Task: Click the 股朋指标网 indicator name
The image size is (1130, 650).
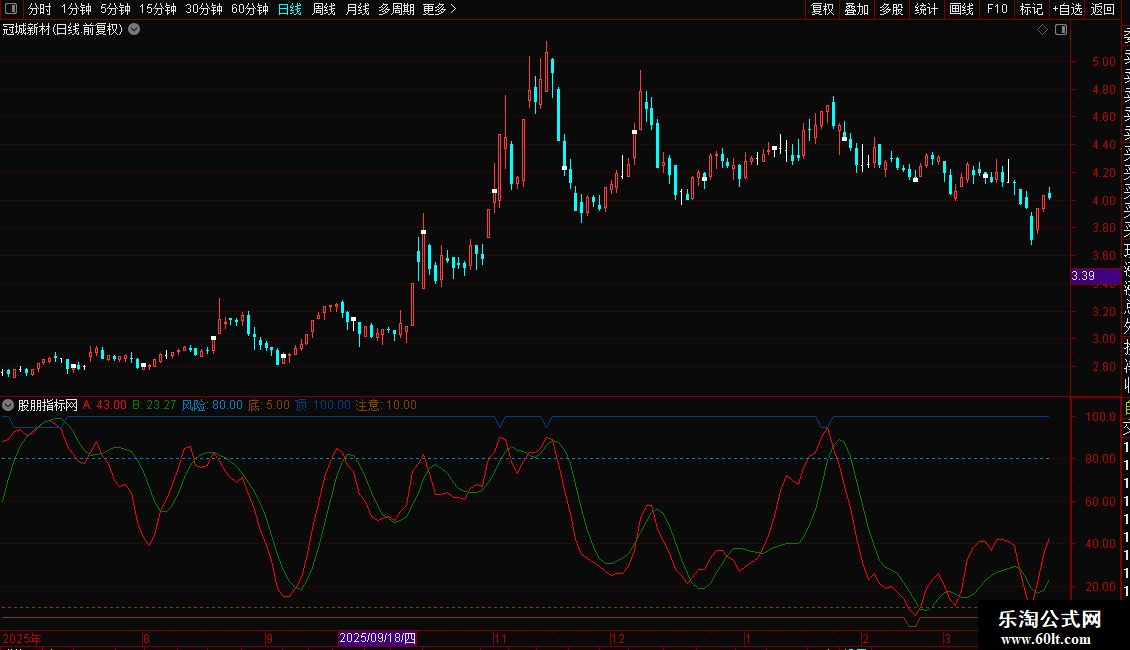Action: (48, 405)
